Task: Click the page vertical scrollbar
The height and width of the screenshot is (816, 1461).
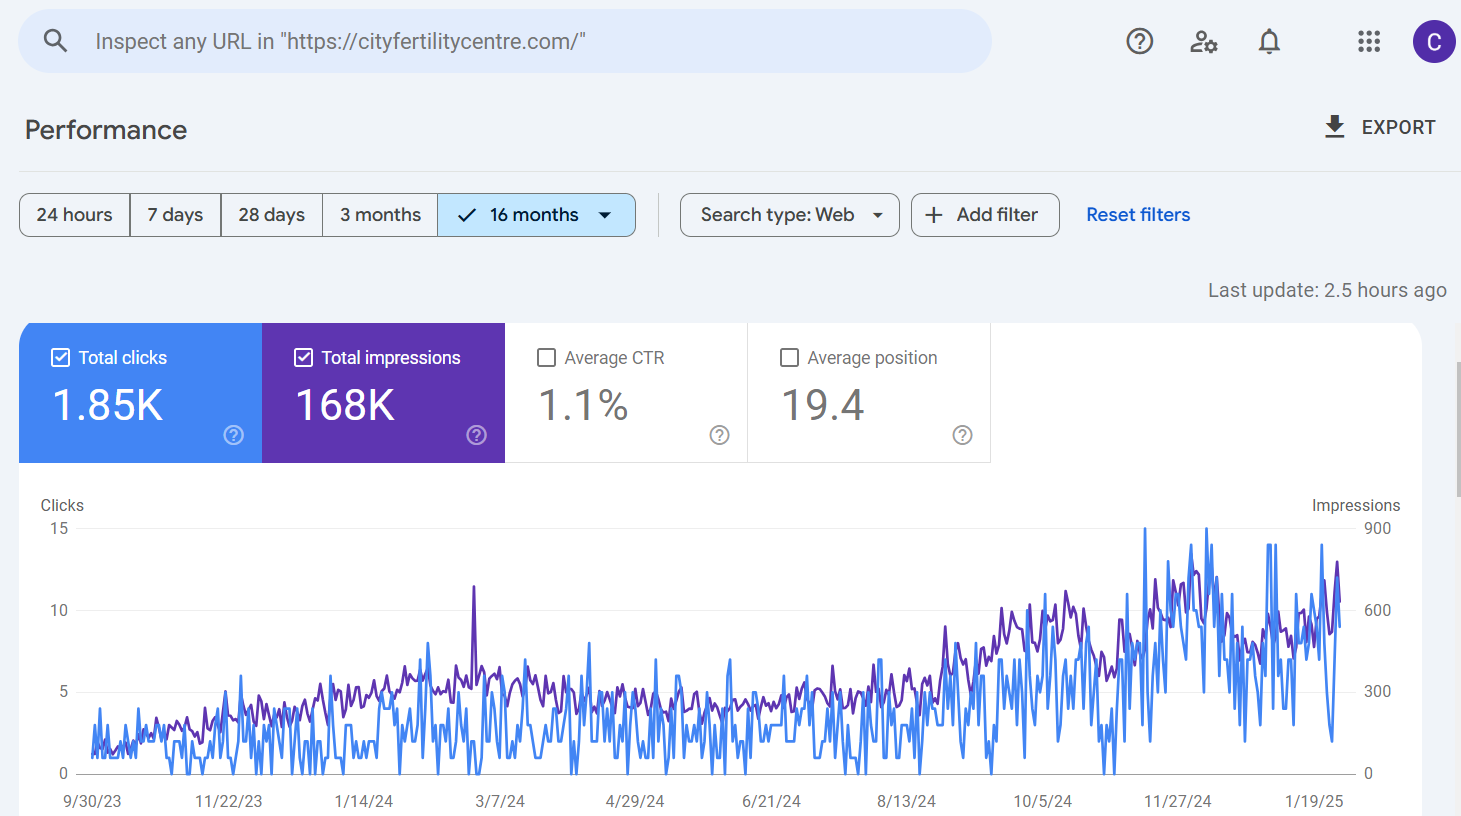Action: [1457, 428]
